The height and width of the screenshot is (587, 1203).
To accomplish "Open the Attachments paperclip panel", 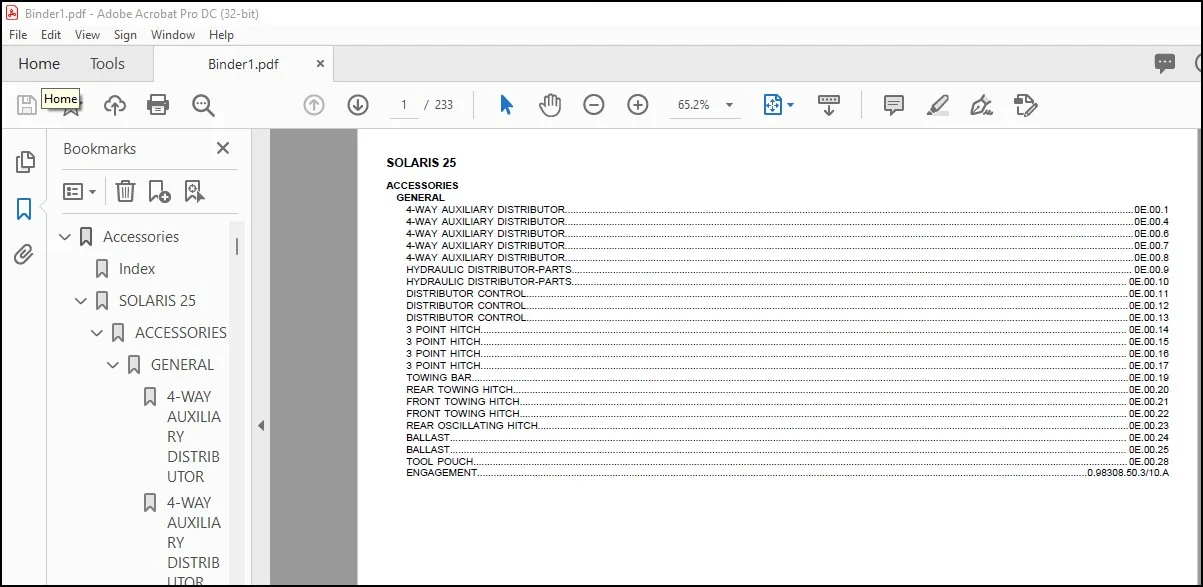I will tap(24, 254).
